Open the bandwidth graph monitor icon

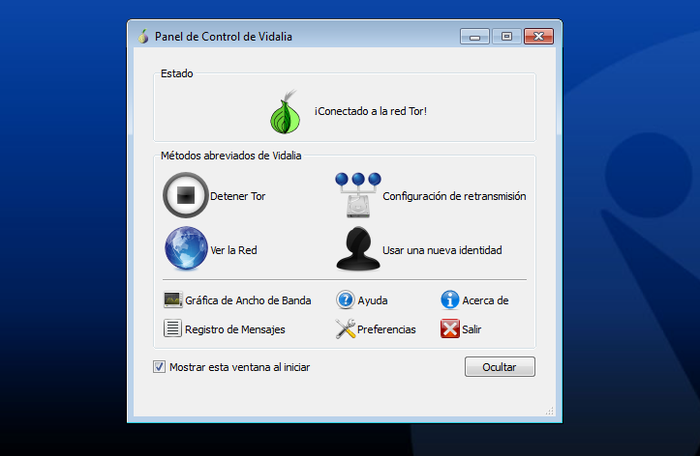[x=173, y=300]
